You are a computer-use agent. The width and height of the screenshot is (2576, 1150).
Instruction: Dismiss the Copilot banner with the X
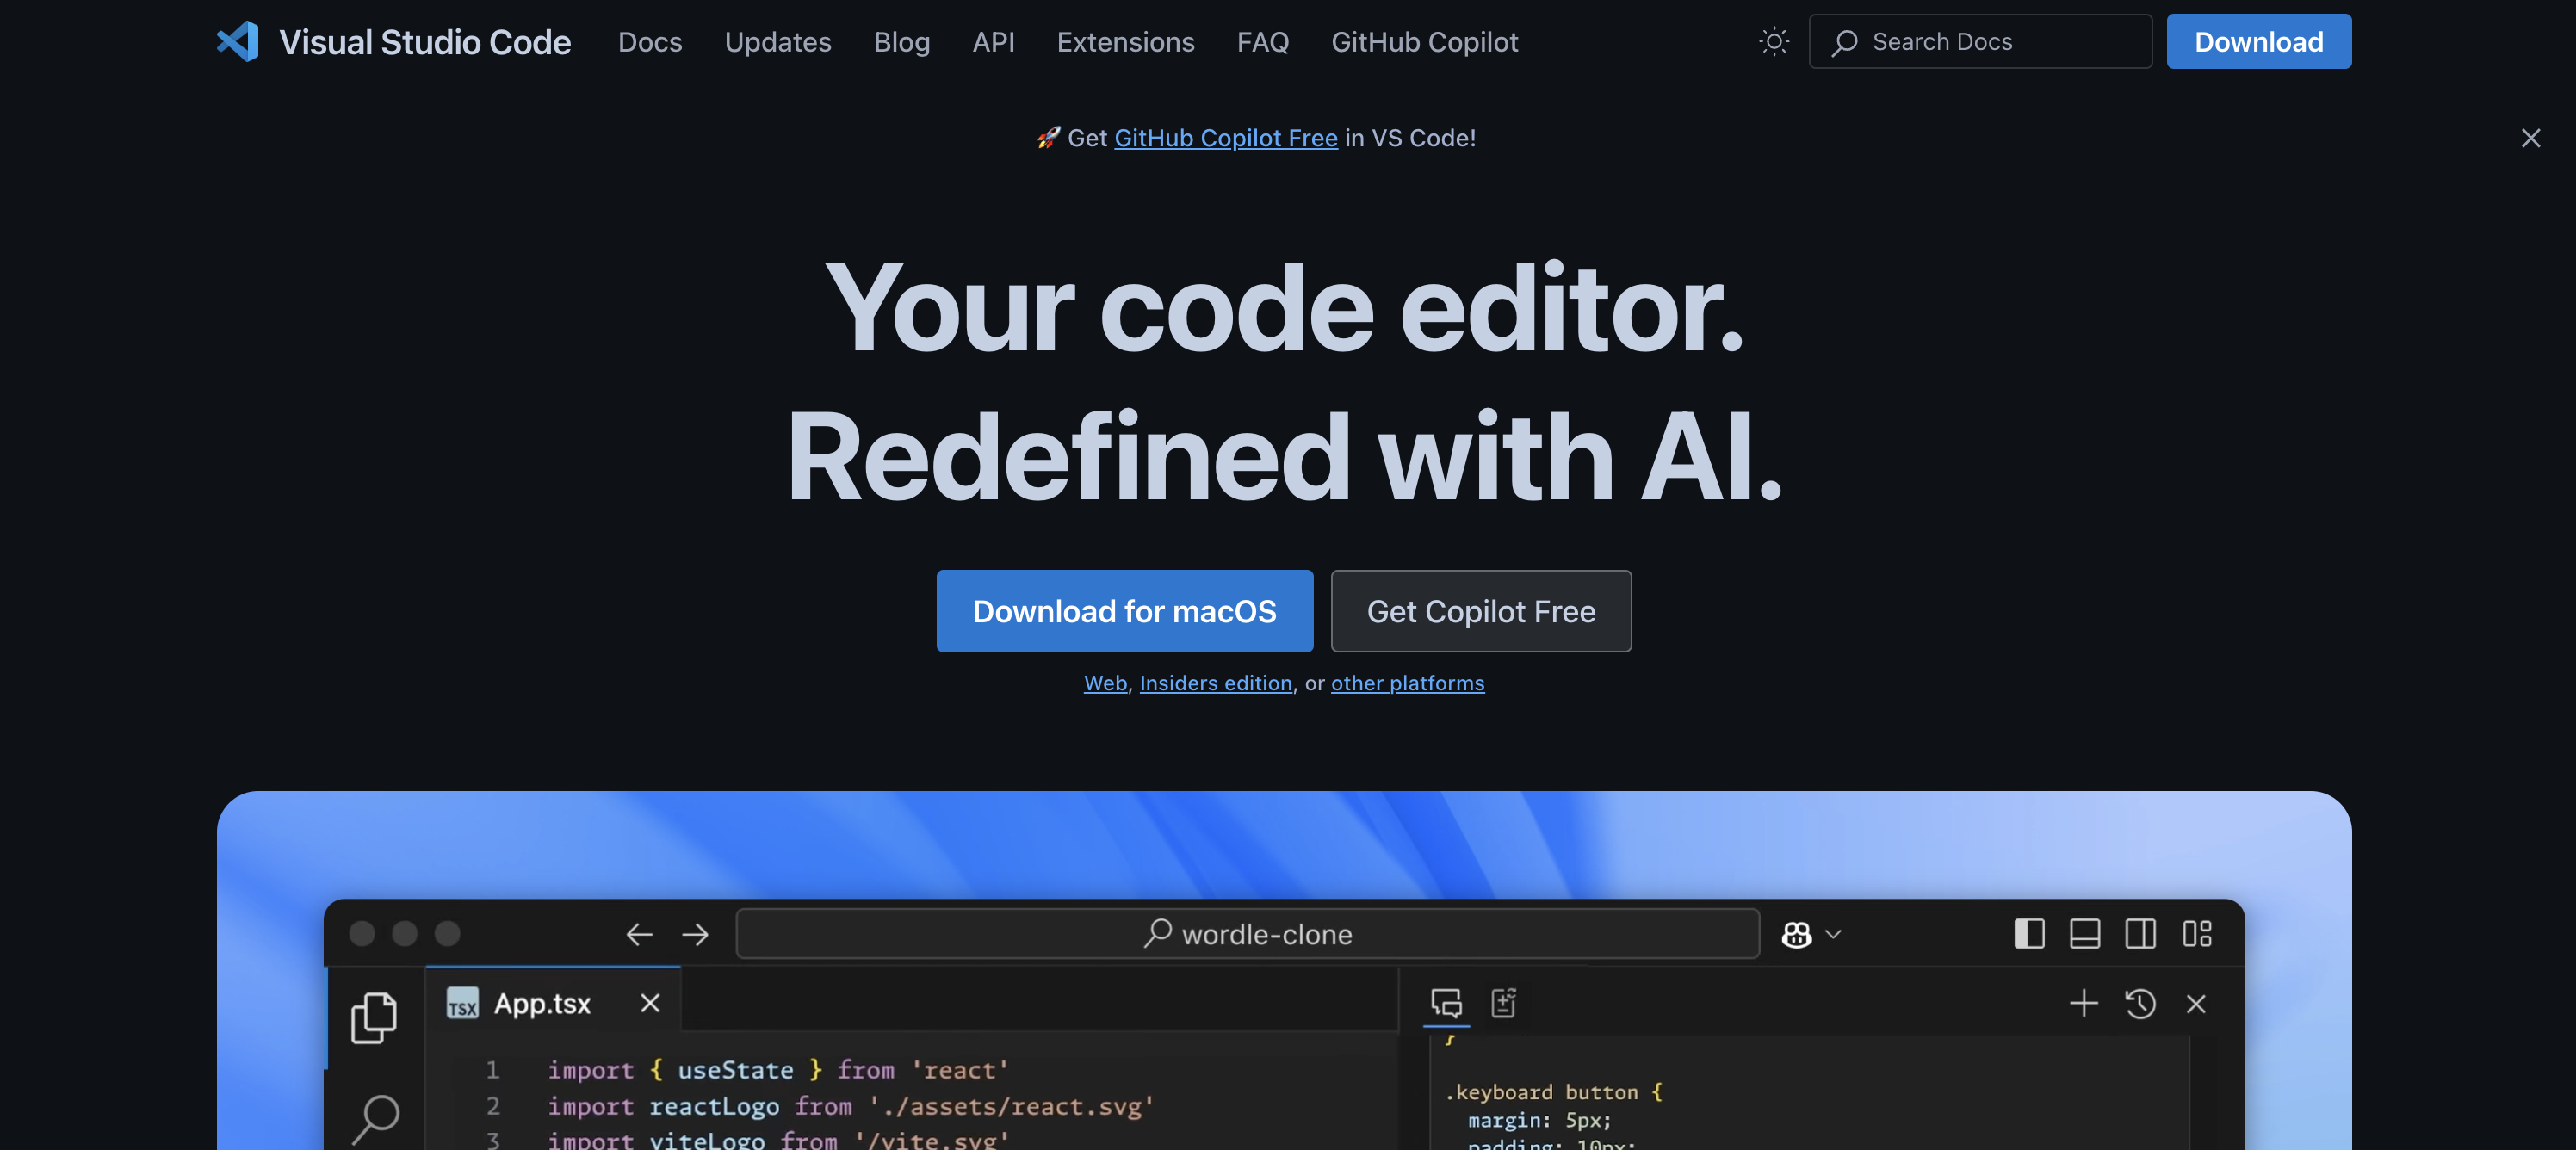2530,138
